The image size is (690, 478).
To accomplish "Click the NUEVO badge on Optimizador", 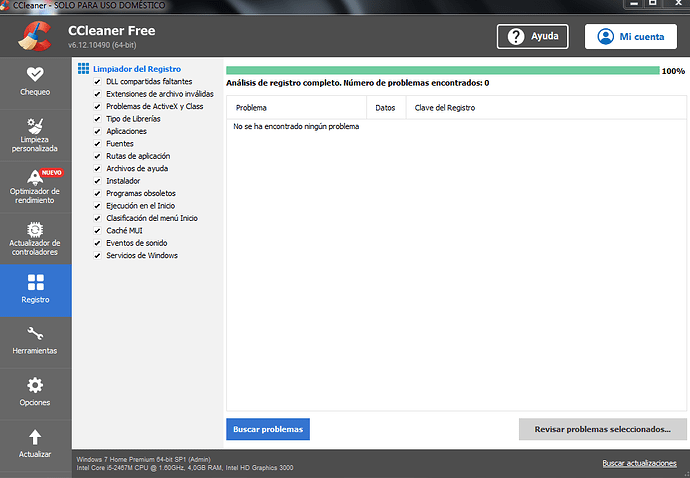I will pos(51,173).
